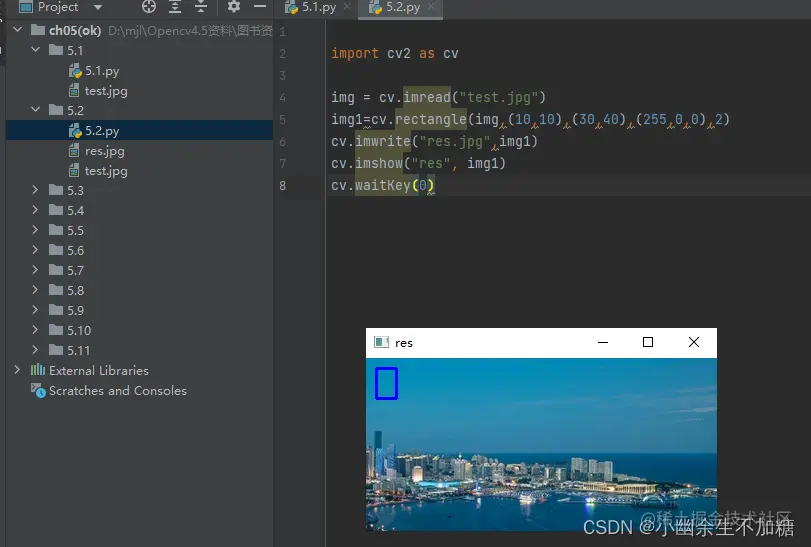Expand the 5.6 folder
The image size is (811, 547).
click(35, 250)
